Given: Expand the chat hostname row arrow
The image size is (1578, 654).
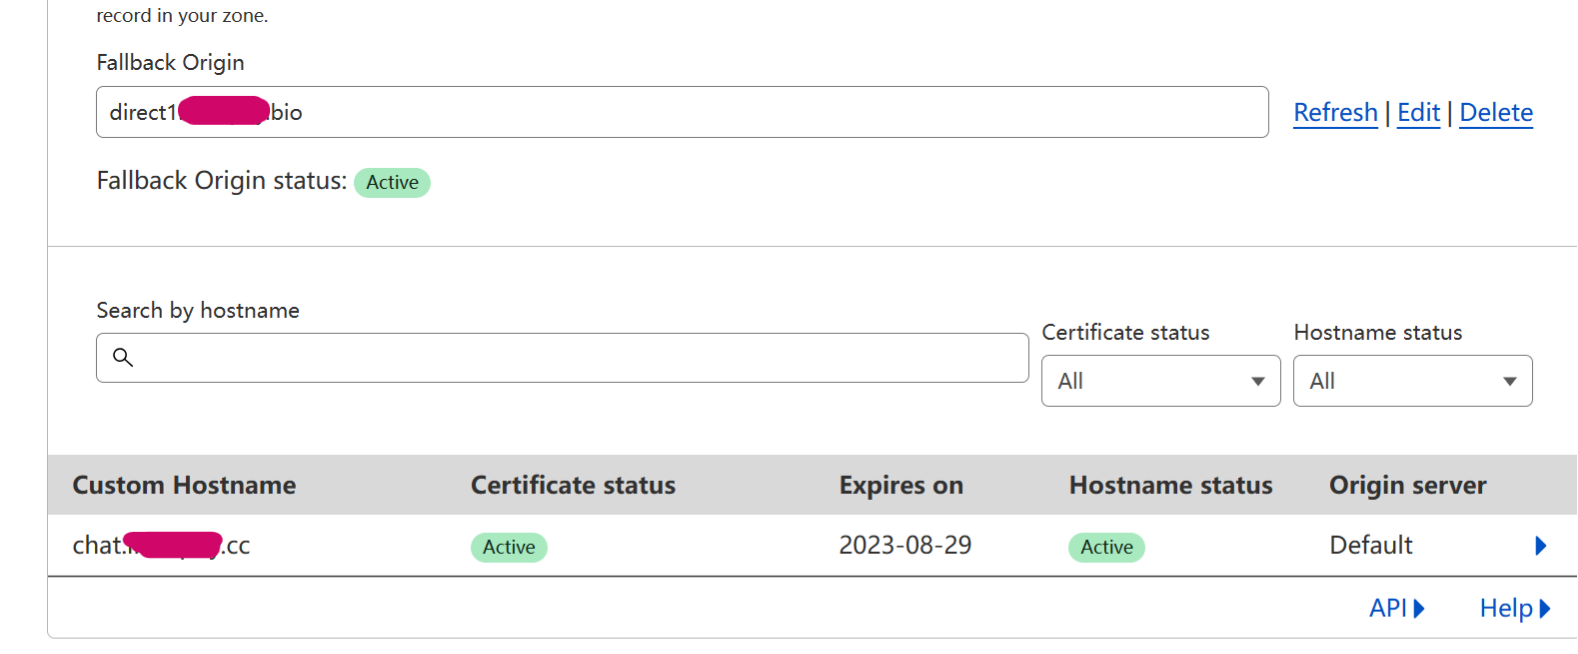Looking at the screenshot, I should tap(1540, 546).
